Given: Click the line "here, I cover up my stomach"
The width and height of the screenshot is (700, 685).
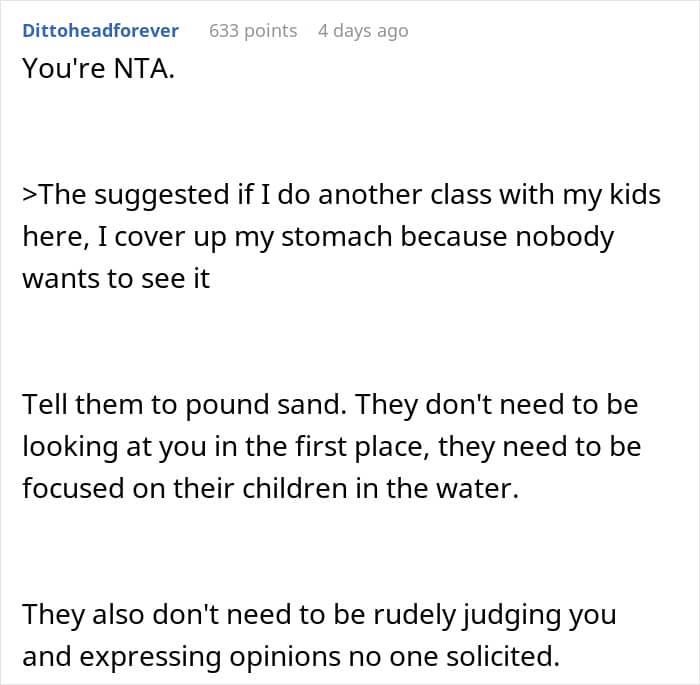Looking at the screenshot, I should 318,236.
